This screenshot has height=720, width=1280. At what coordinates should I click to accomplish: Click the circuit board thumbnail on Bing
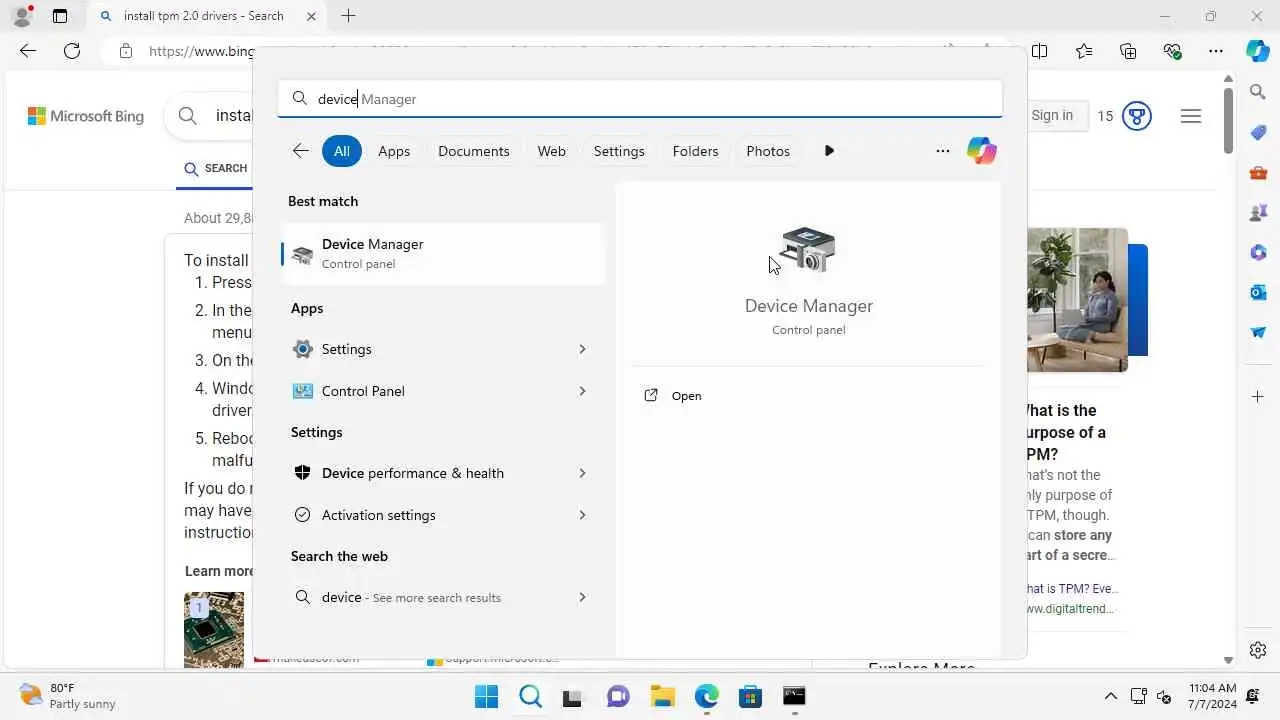[x=214, y=630]
